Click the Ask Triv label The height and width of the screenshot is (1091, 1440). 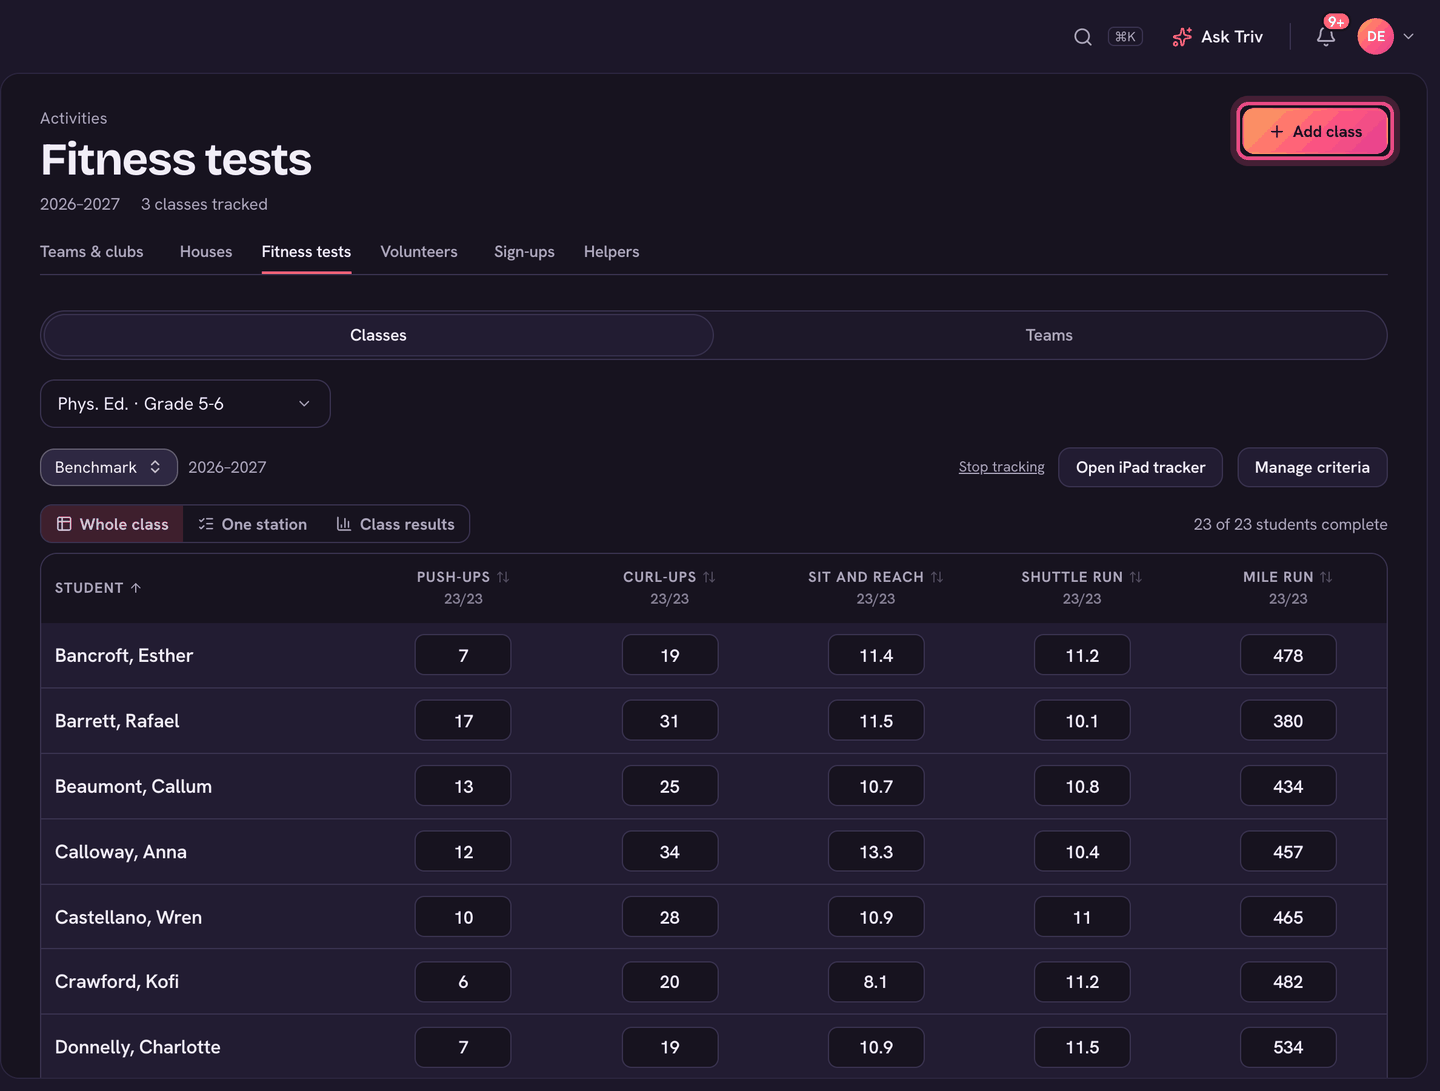click(x=1232, y=37)
